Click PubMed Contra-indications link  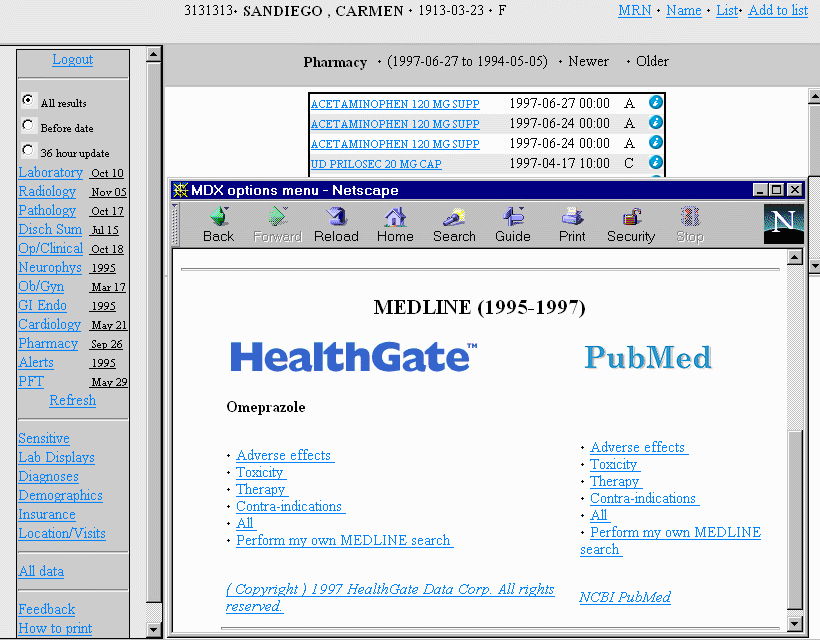(x=643, y=499)
